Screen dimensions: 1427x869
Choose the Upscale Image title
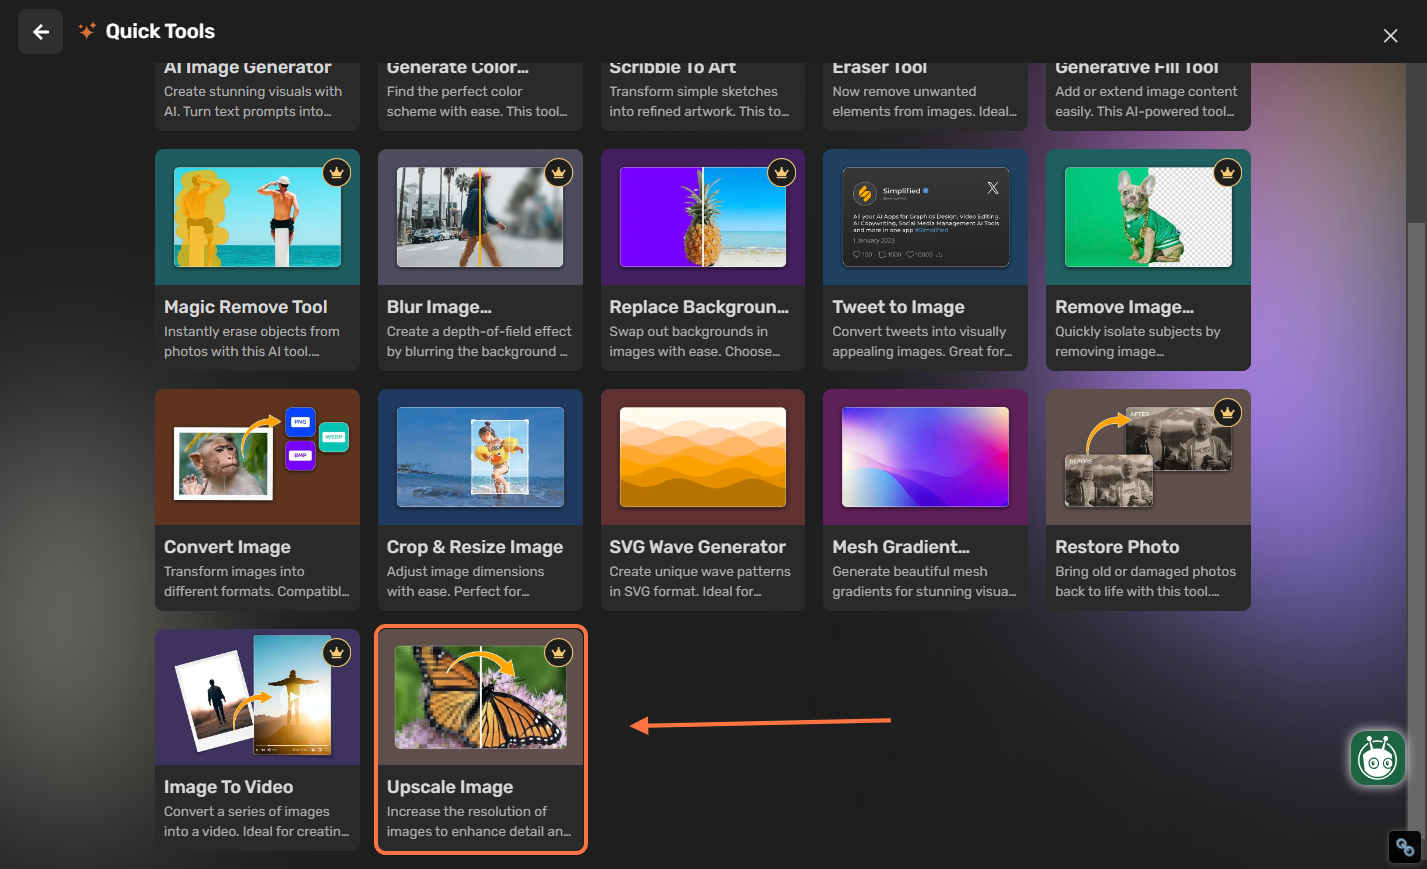pos(450,787)
